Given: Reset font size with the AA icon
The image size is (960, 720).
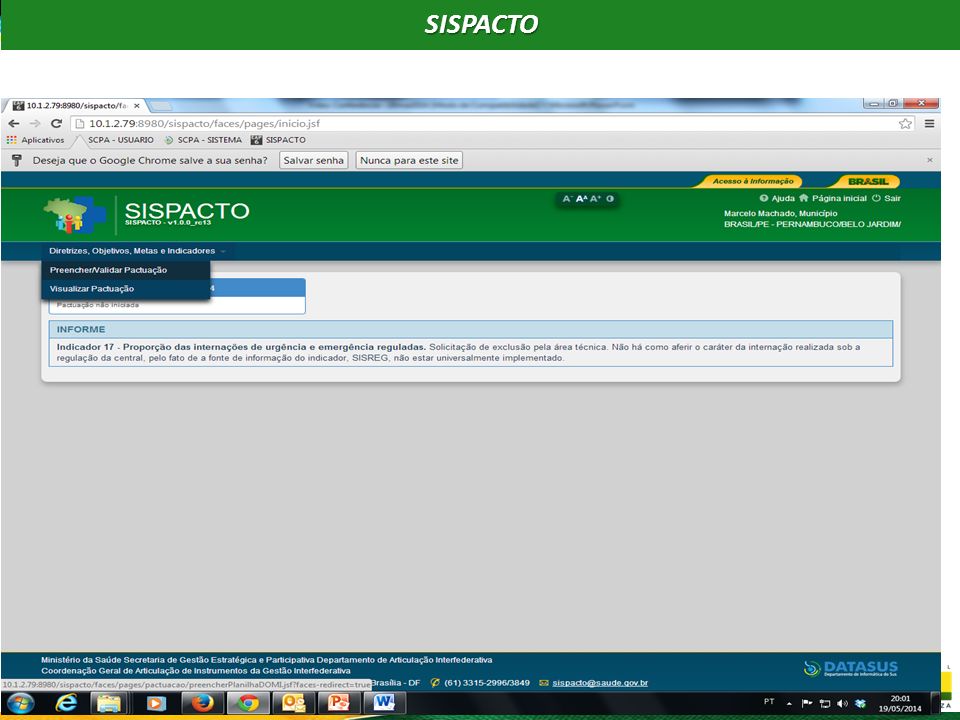Looking at the screenshot, I should (582, 199).
